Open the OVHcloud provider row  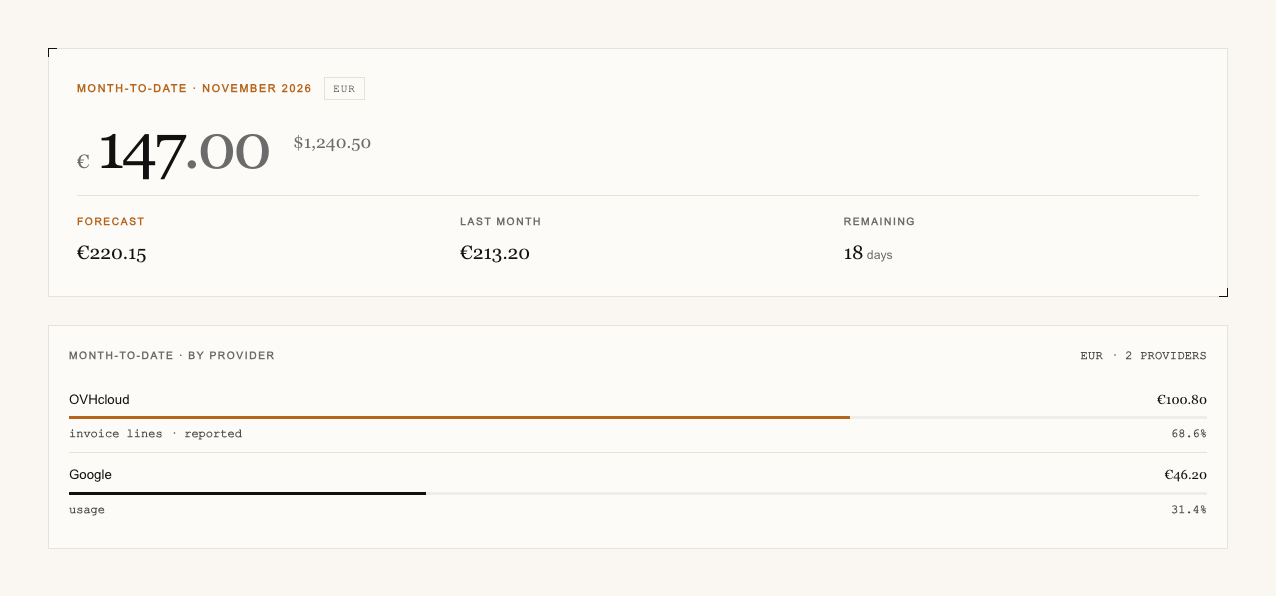click(x=638, y=415)
